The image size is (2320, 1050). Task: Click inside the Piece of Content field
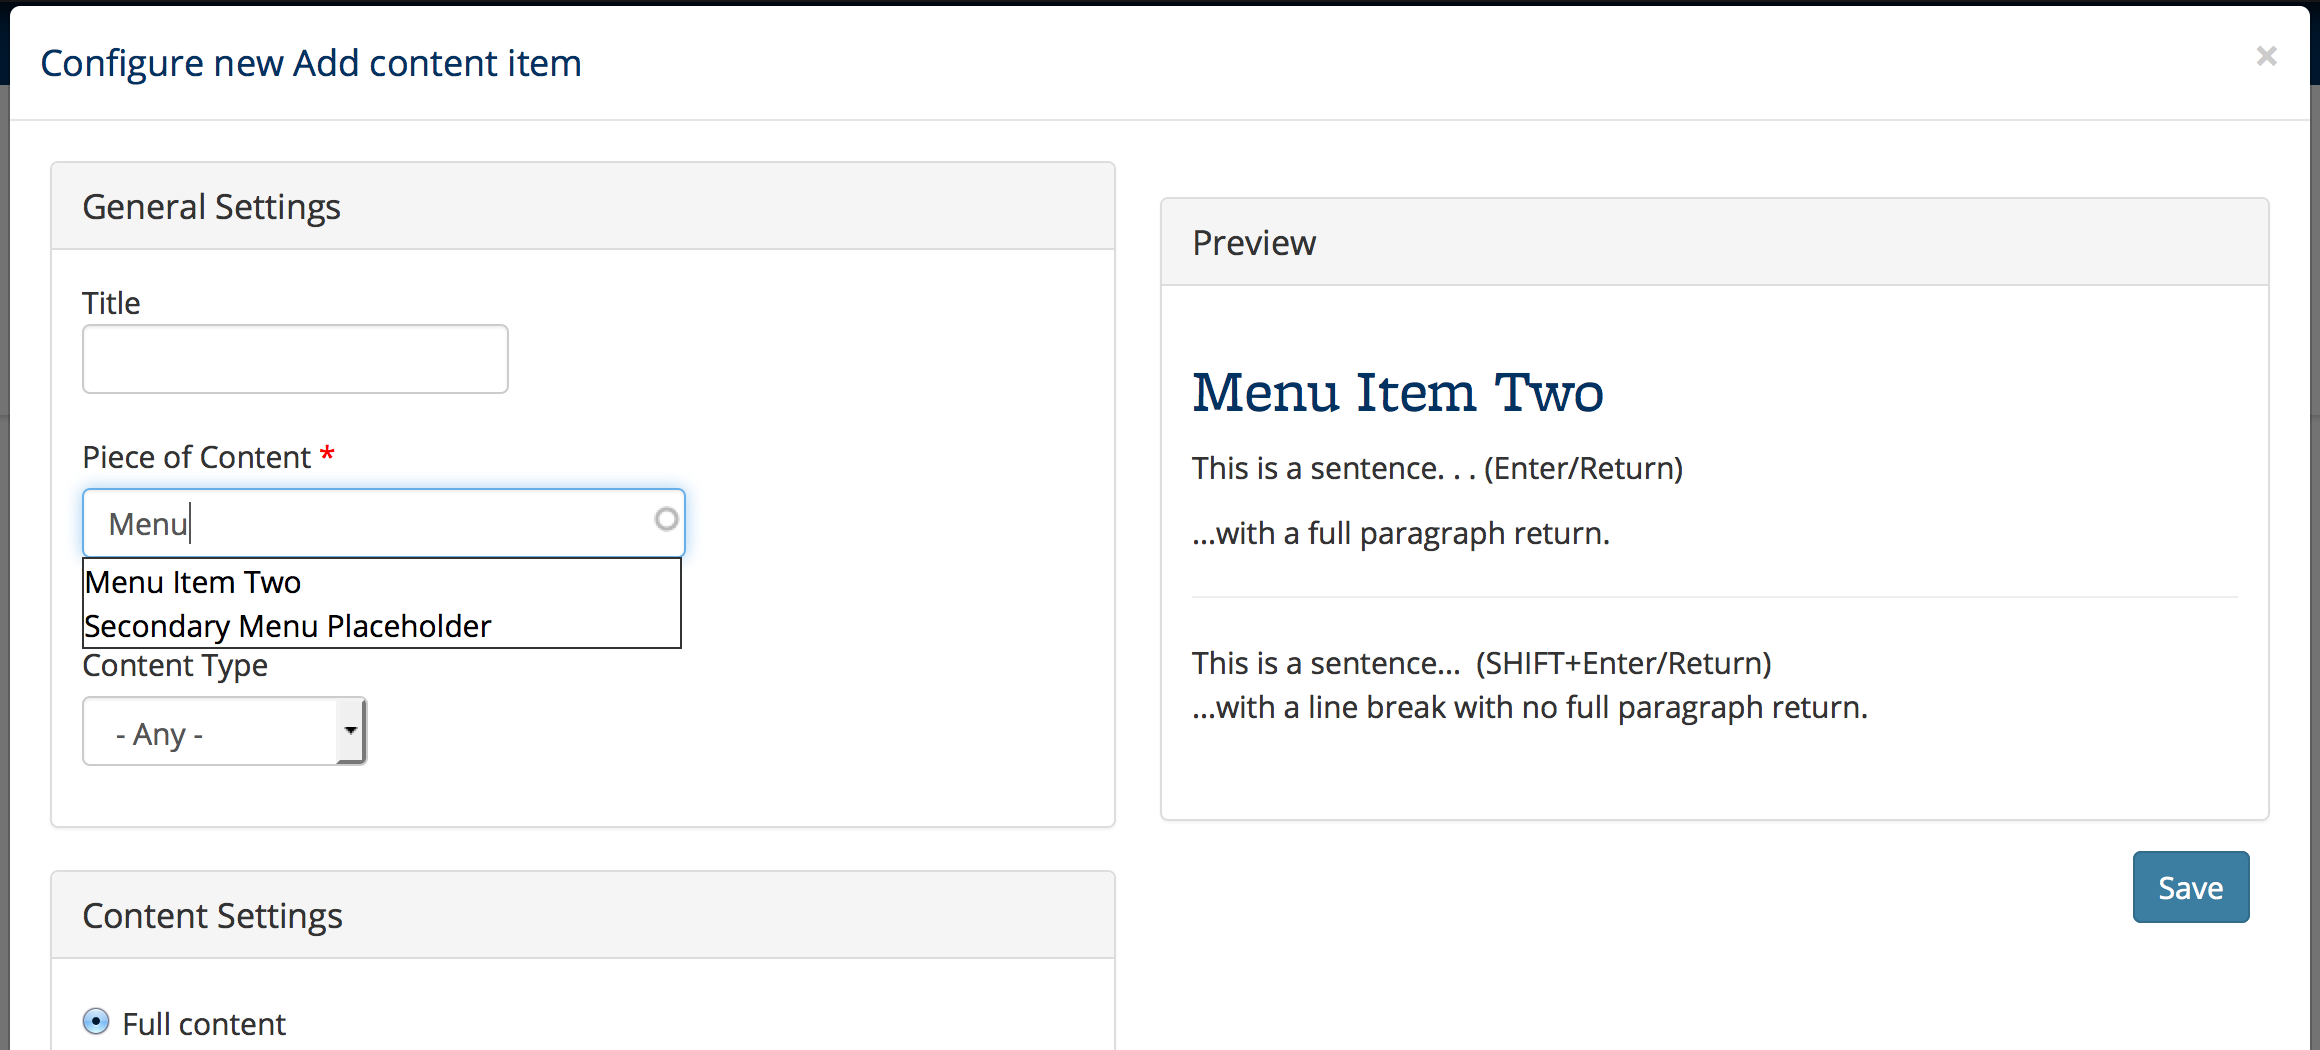click(x=383, y=523)
